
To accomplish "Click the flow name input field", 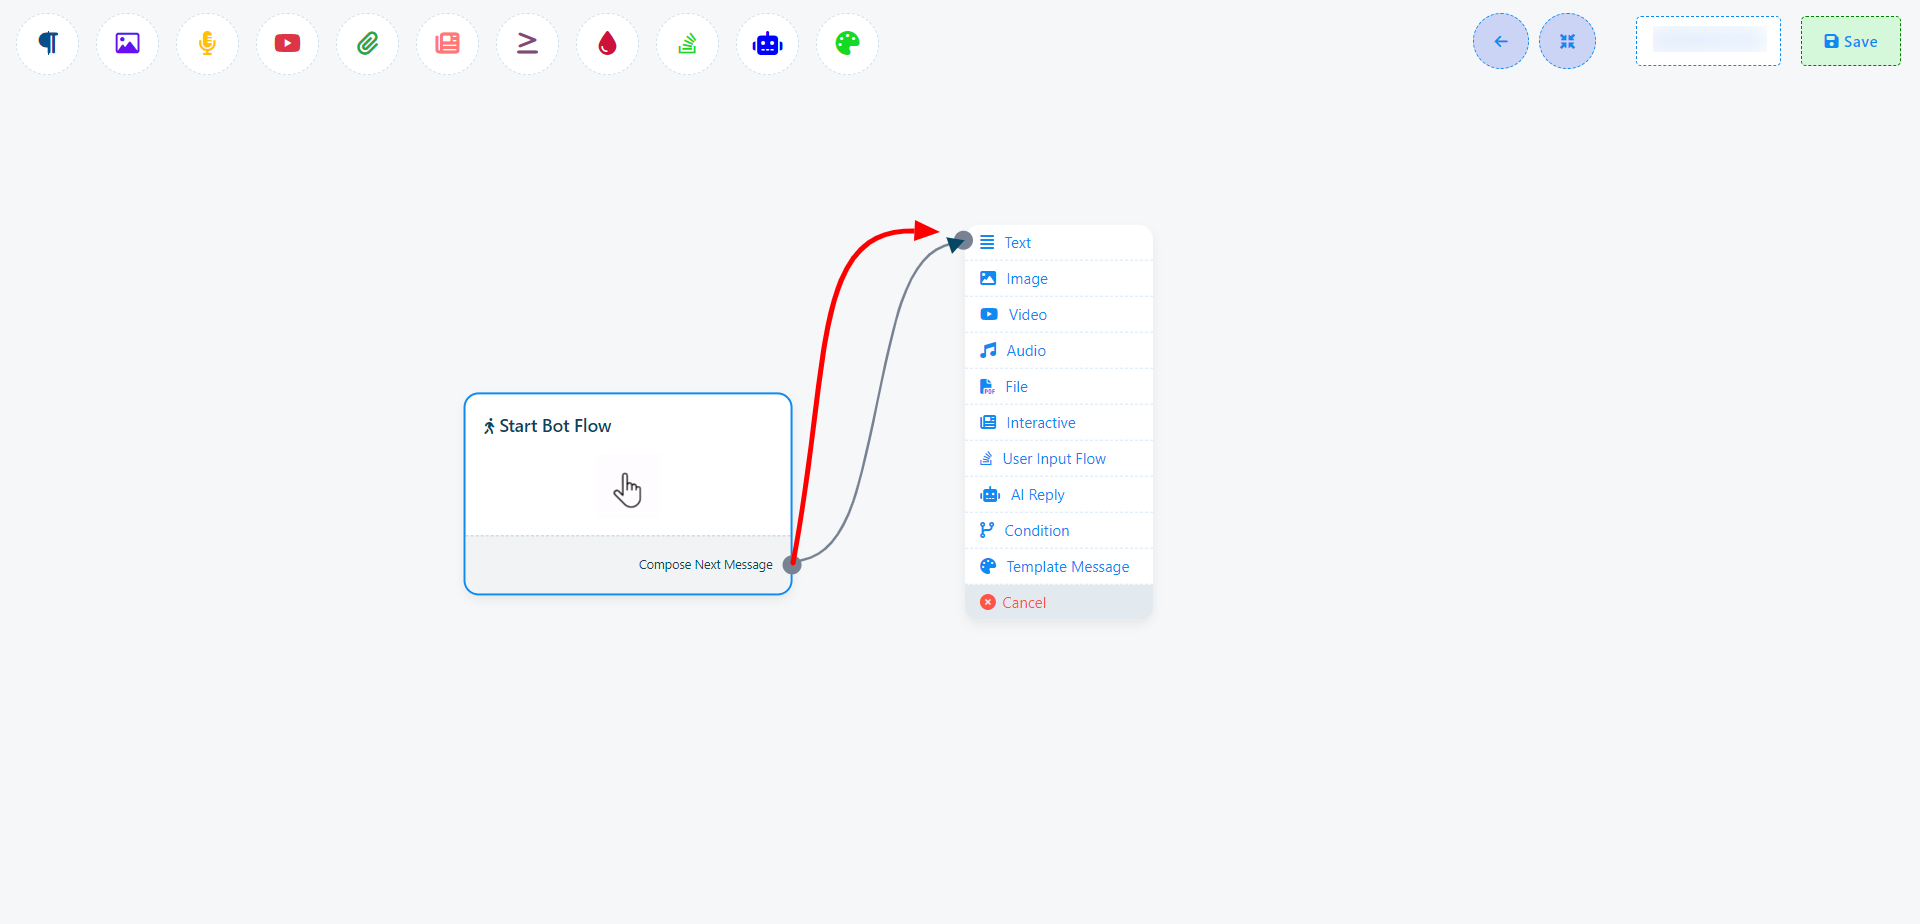I will click(1708, 41).
